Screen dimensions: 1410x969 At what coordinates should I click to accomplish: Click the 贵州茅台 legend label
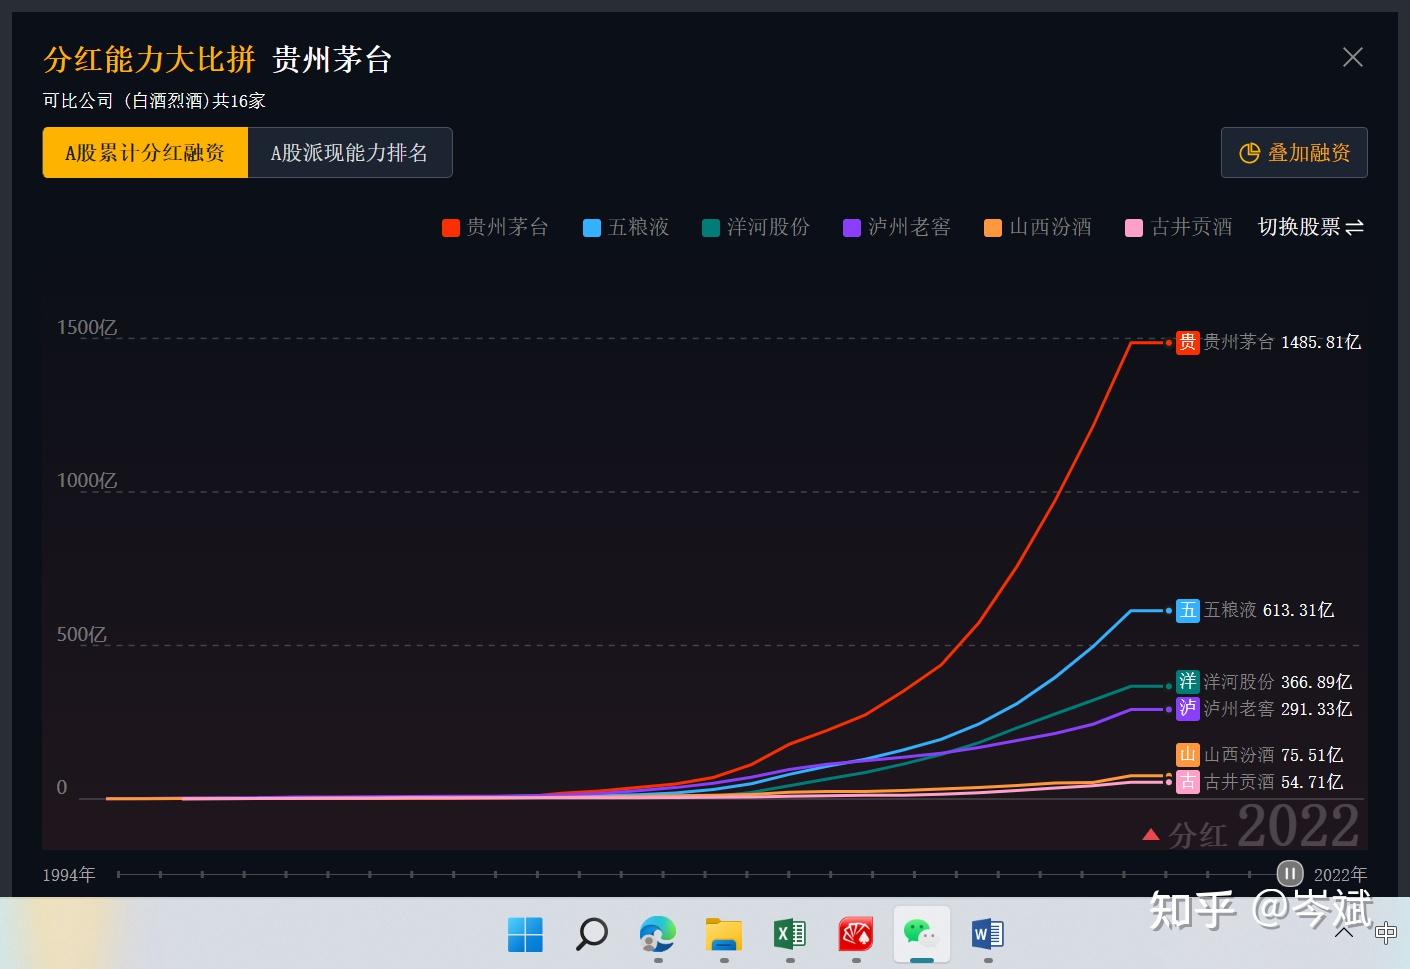coord(508,227)
